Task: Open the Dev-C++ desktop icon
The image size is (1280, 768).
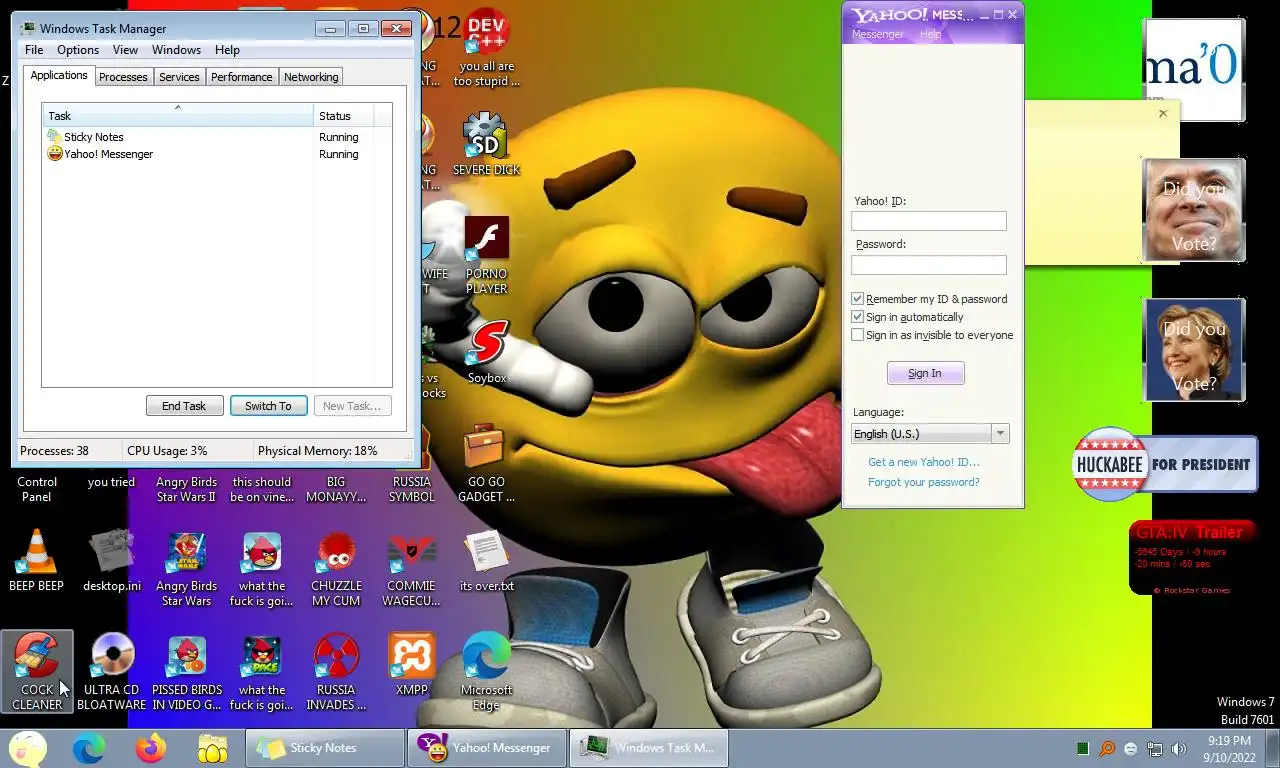Action: coord(486,48)
